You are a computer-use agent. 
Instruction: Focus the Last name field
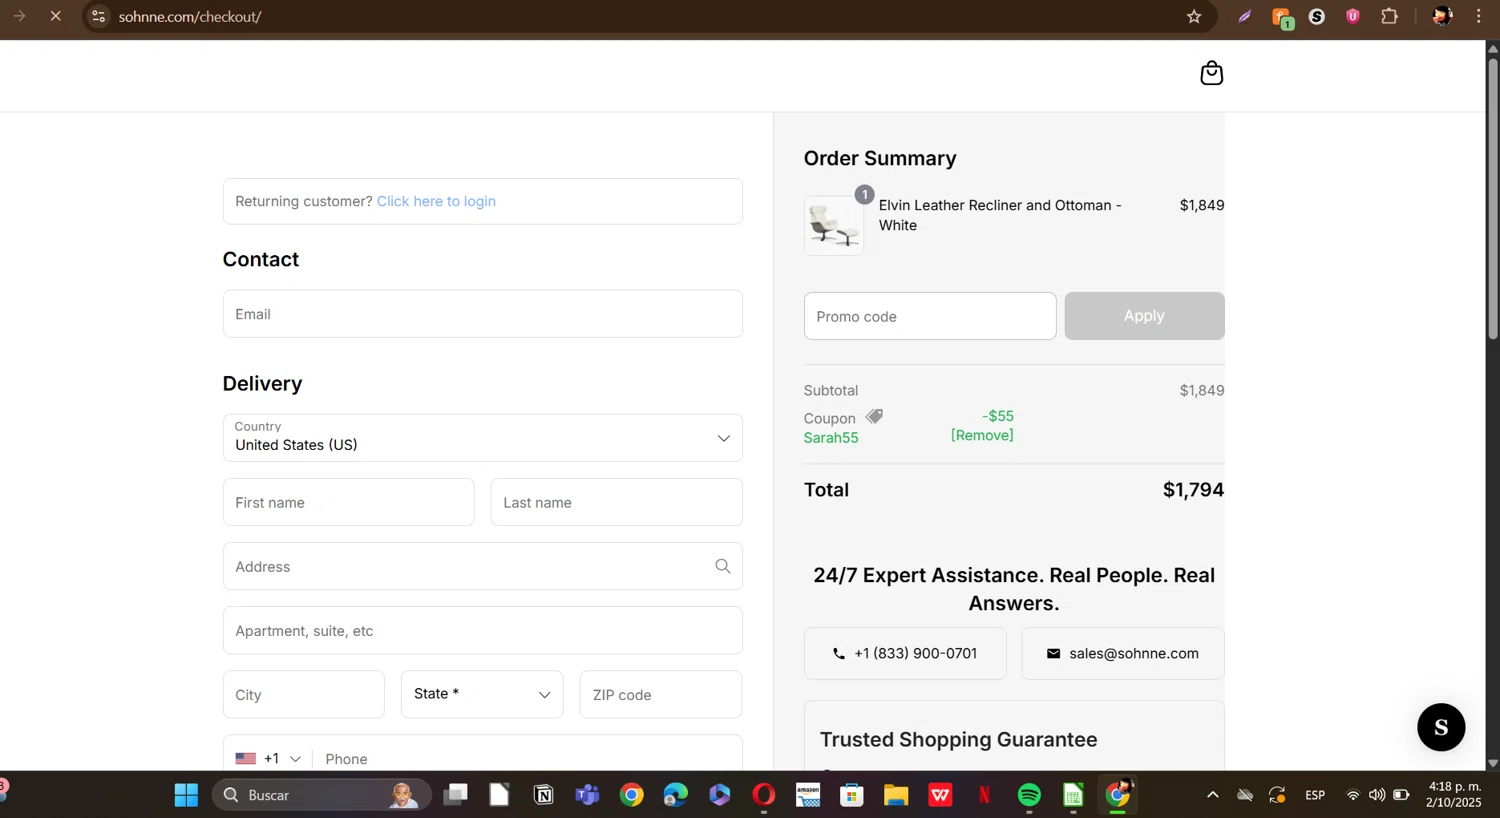click(x=616, y=502)
